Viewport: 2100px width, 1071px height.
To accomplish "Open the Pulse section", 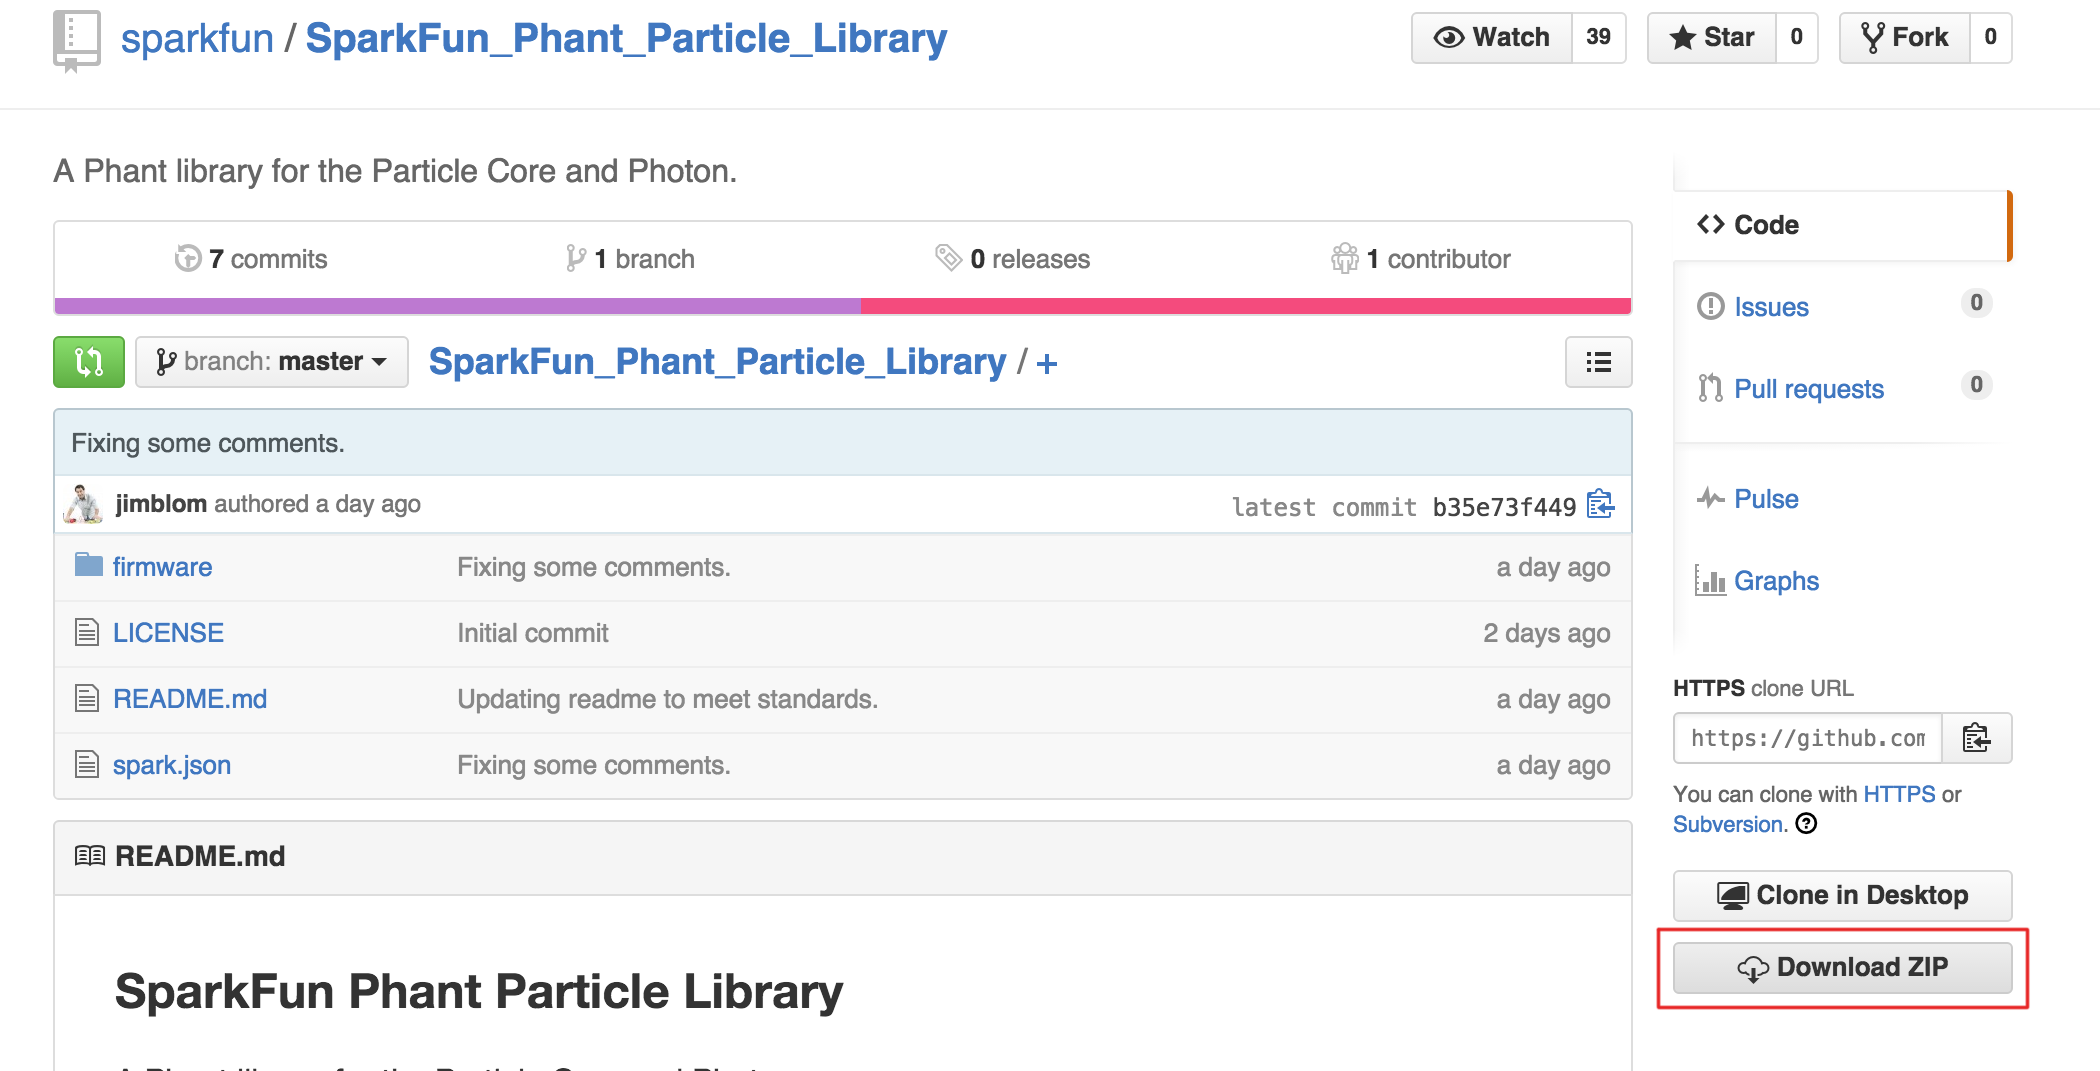I will 1766,499.
